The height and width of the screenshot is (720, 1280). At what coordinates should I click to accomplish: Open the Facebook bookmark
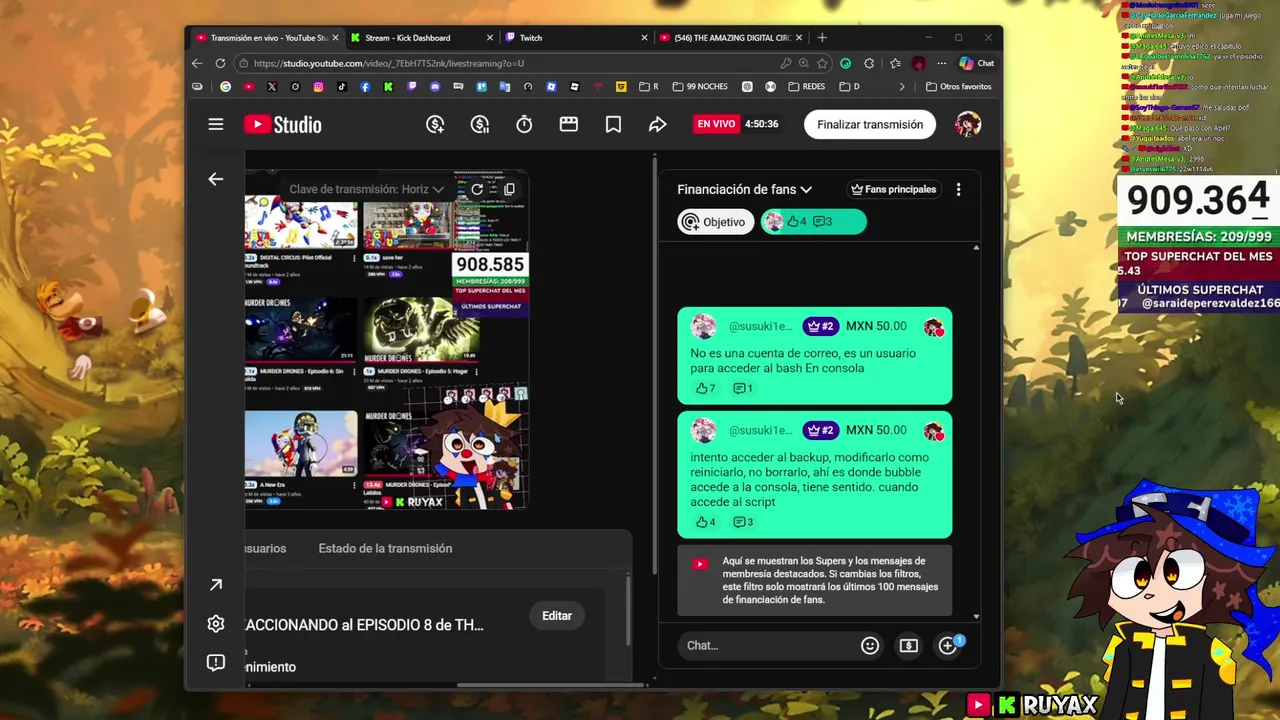click(x=365, y=87)
